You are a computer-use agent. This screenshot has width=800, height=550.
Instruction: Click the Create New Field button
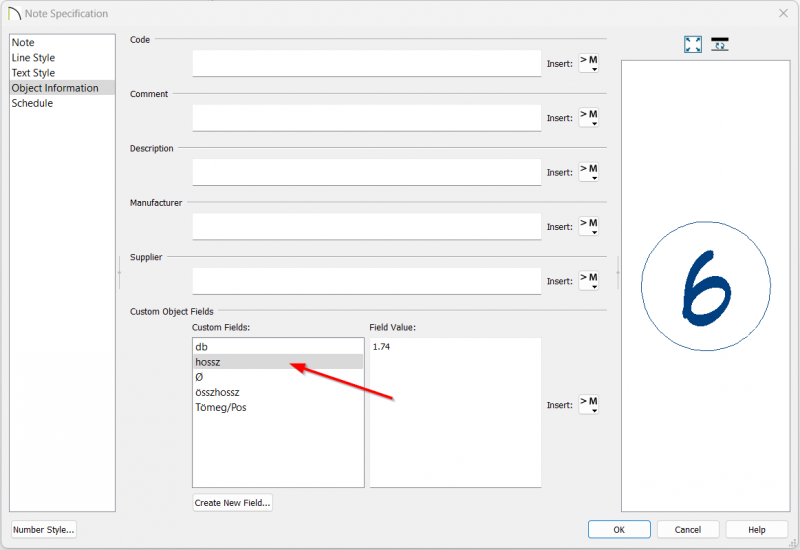click(x=232, y=503)
